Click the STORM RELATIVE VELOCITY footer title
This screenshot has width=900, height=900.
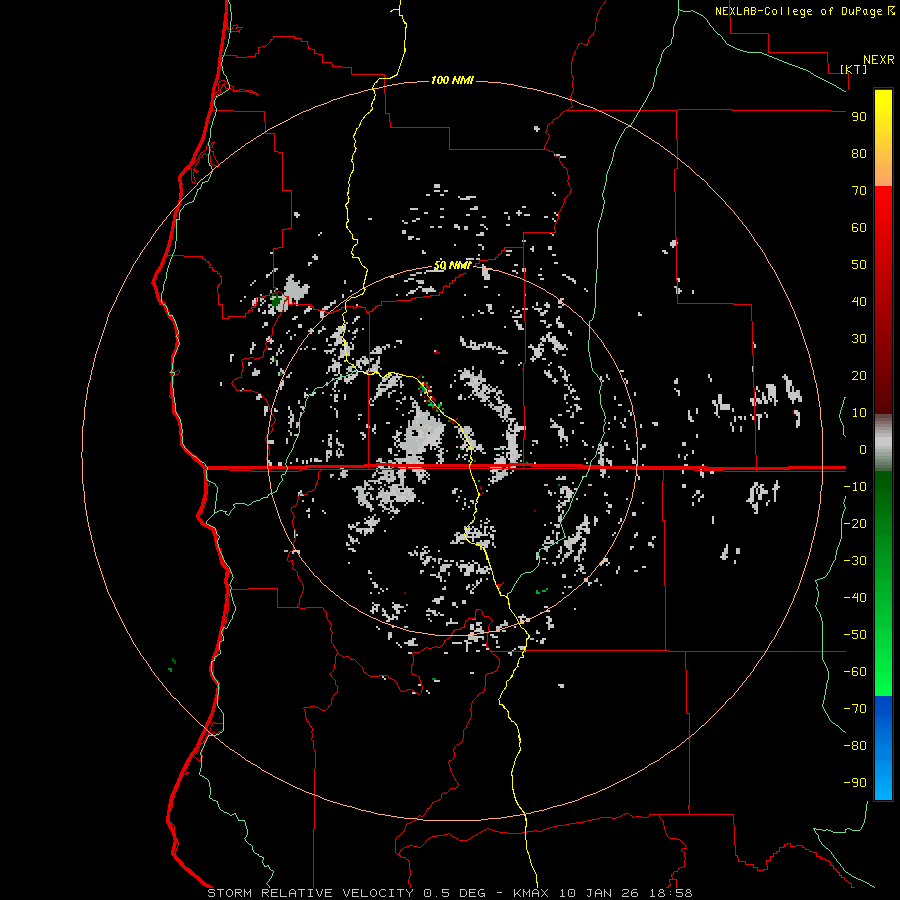click(x=310, y=893)
